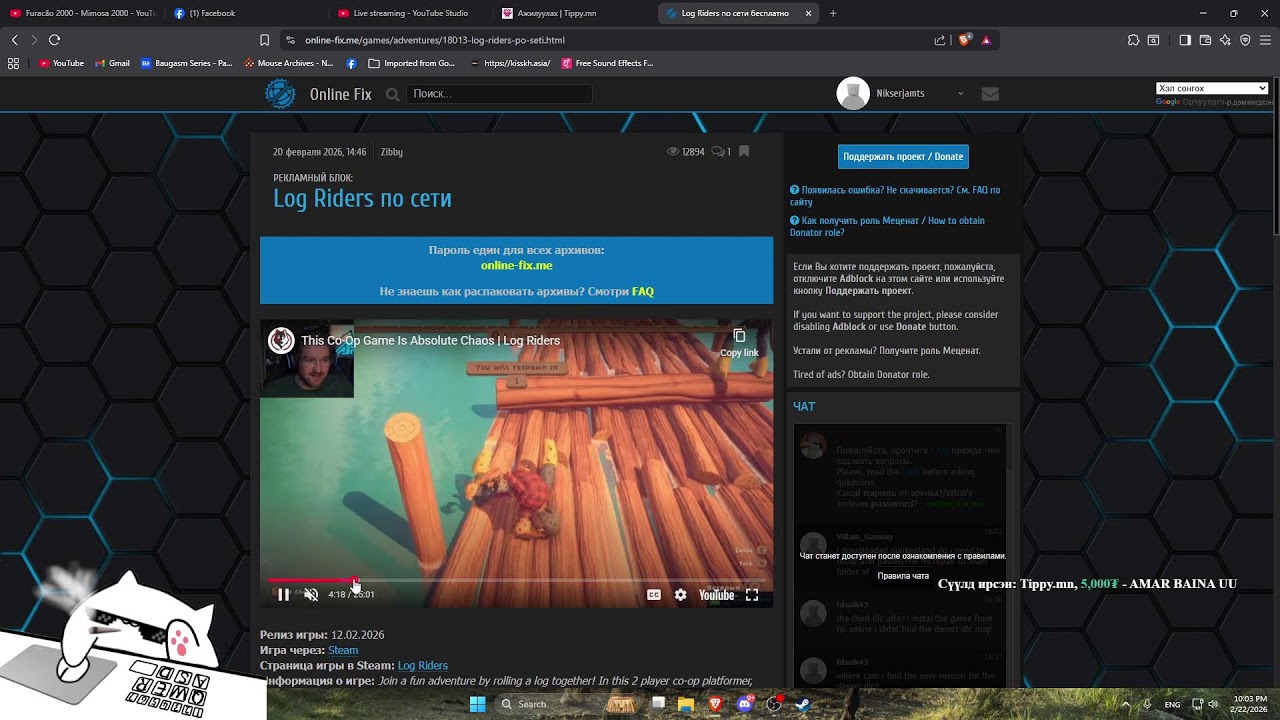
Task: Open taskbar clock showing 10:03 PM
Action: 1249,704
